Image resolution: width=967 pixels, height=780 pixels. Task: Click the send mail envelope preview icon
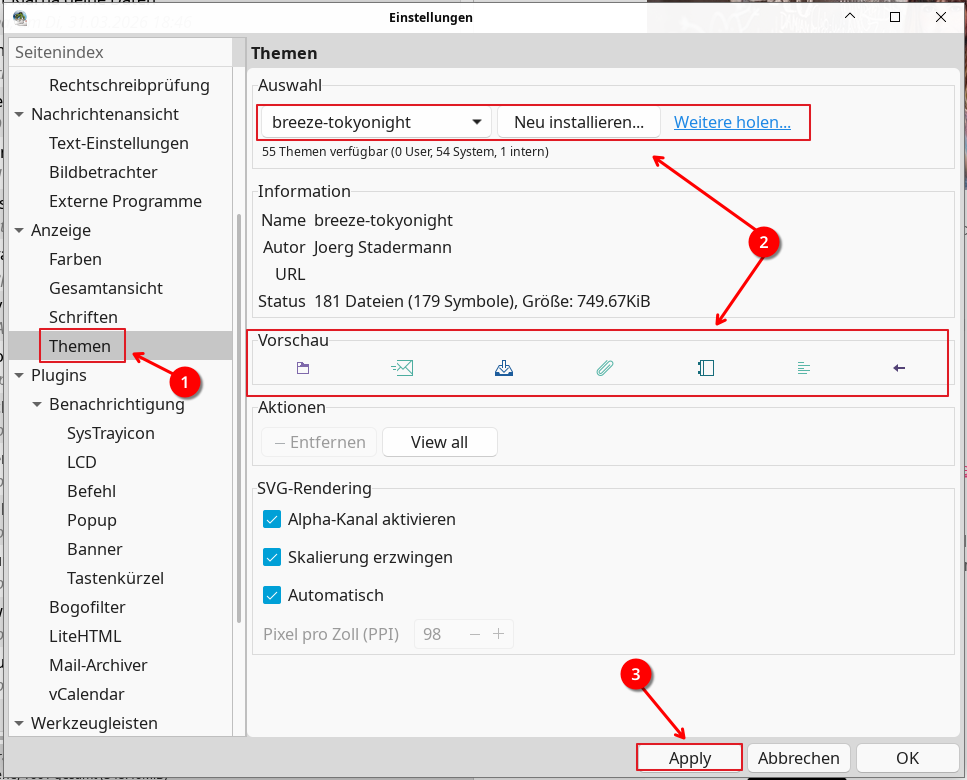click(x=401, y=368)
